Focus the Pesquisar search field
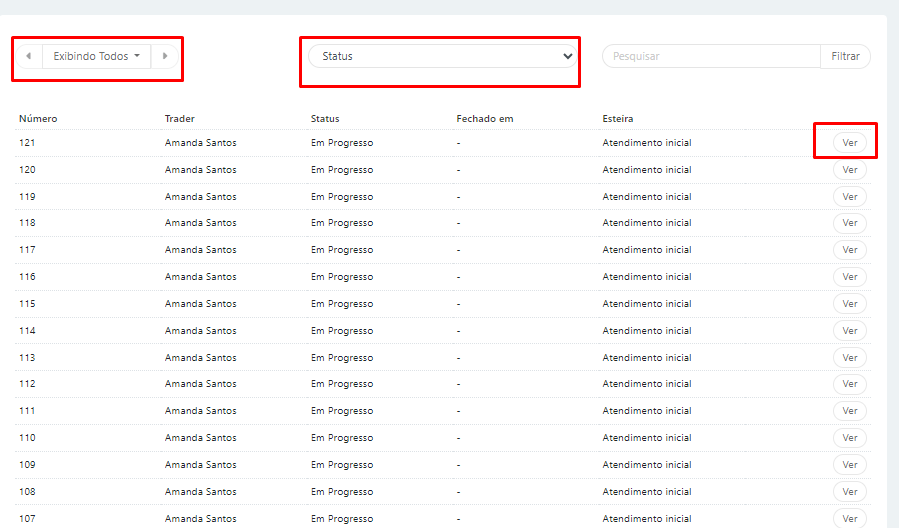This screenshot has width=899, height=528. point(710,56)
